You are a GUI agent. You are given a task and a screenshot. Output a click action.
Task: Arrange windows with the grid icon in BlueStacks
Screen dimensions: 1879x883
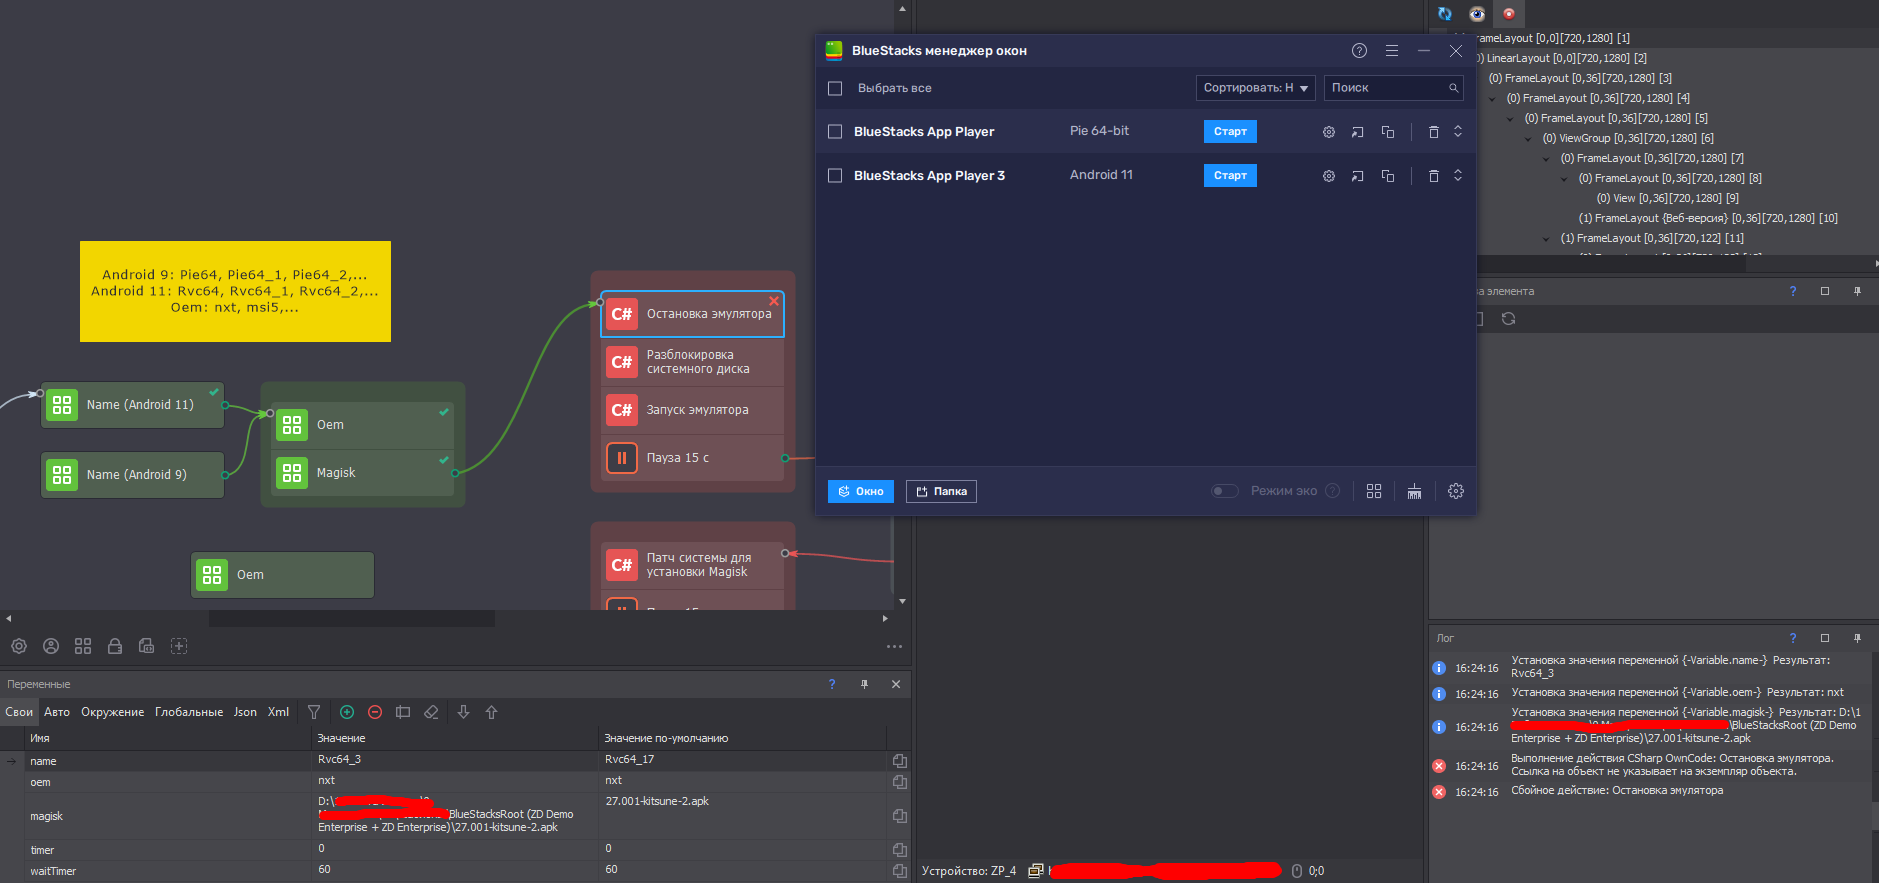(1374, 491)
